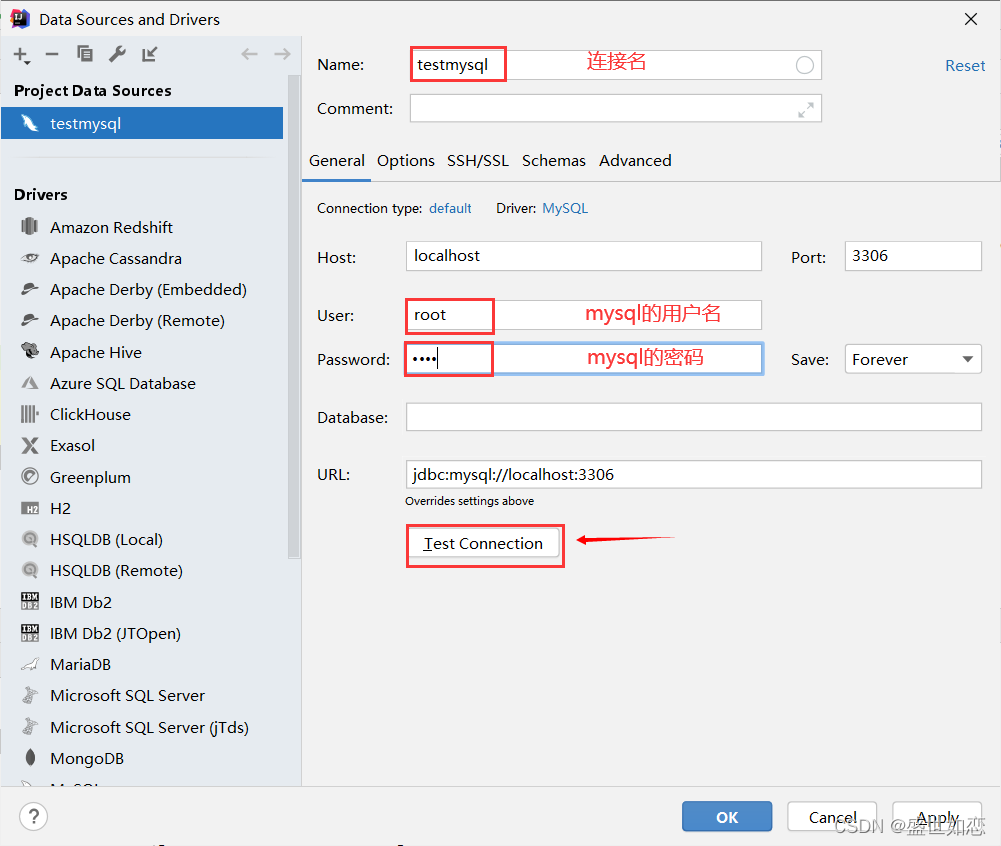Viewport: 1001px width, 846px height.
Task: Click the Port field showing 3306
Action: 913,256
